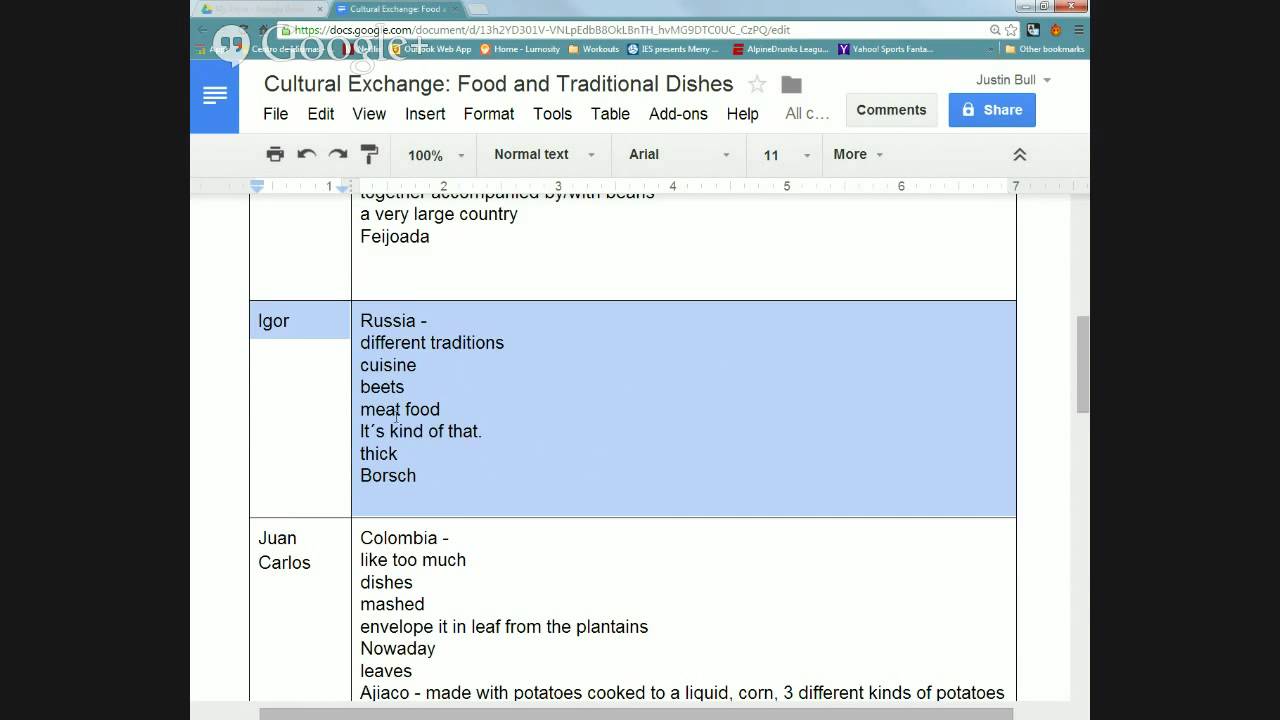
Task: Open the Edit menu
Action: 321,114
